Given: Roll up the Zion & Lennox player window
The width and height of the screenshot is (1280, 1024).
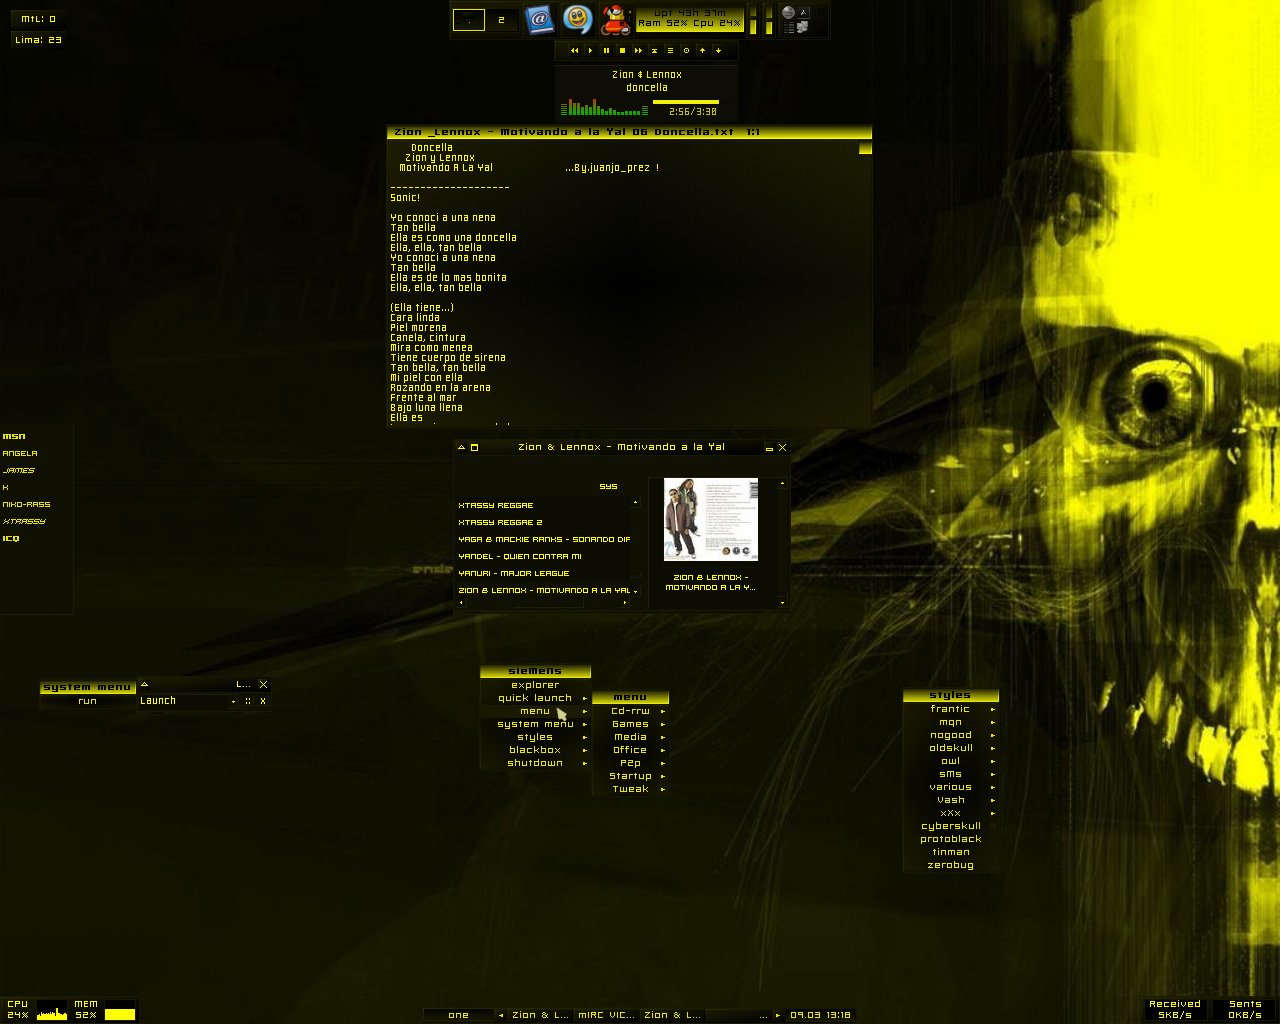Looking at the screenshot, I should tap(461, 447).
